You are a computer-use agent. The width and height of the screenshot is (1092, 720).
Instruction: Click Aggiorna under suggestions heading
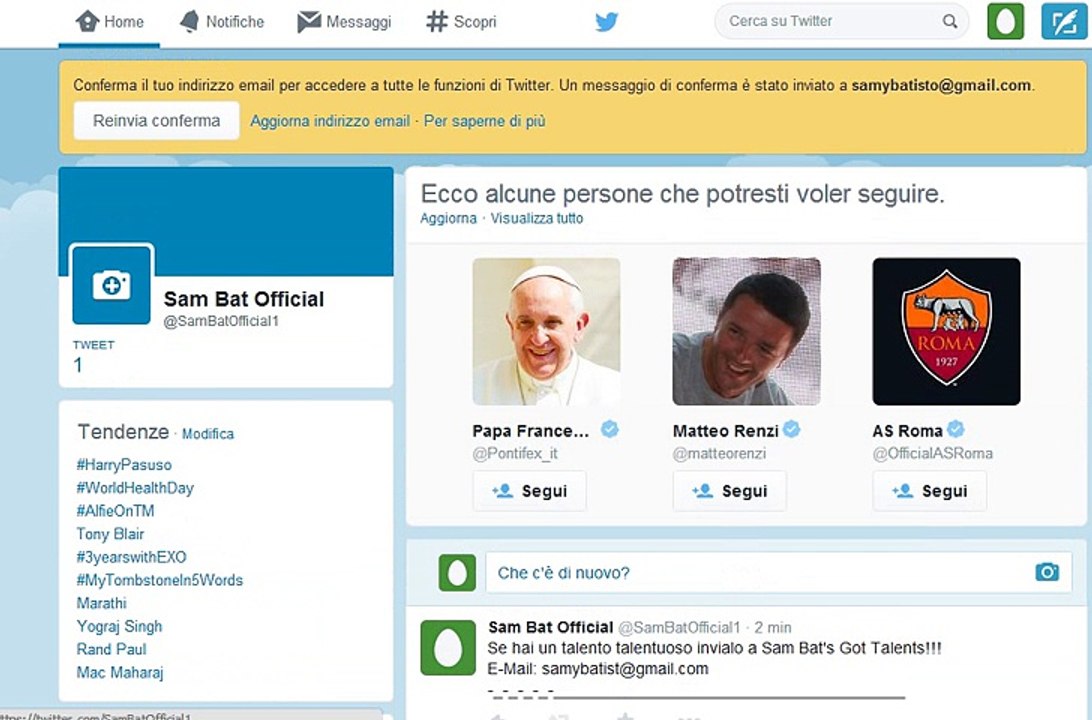[448, 218]
